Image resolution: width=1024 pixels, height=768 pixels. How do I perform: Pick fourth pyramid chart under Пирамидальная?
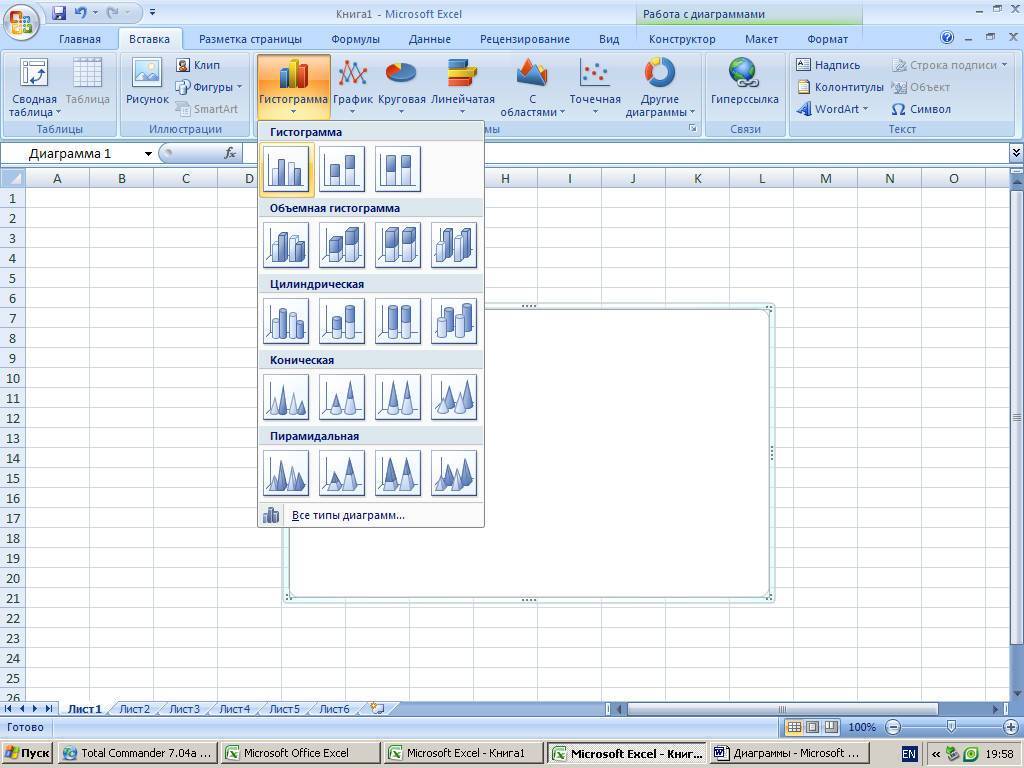454,473
